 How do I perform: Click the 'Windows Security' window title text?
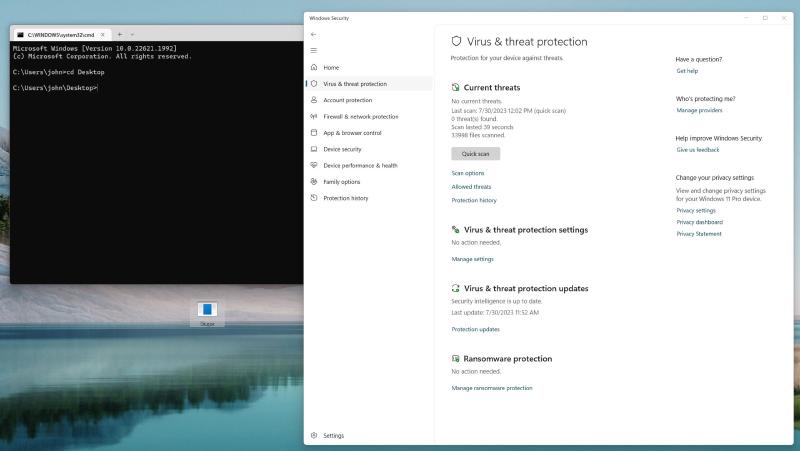point(329,18)
